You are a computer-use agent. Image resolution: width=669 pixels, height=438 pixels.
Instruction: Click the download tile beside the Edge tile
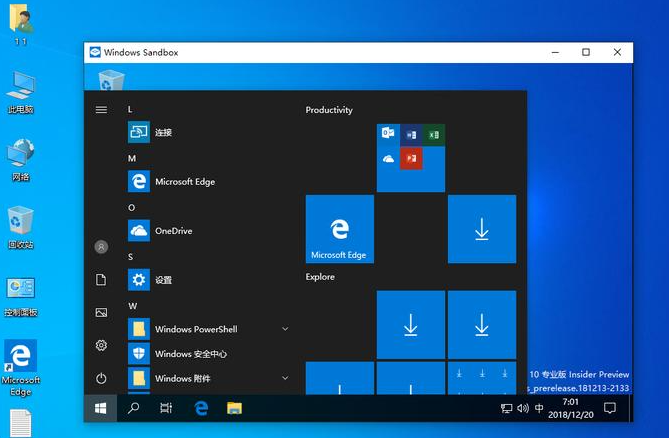coord(482,229)
